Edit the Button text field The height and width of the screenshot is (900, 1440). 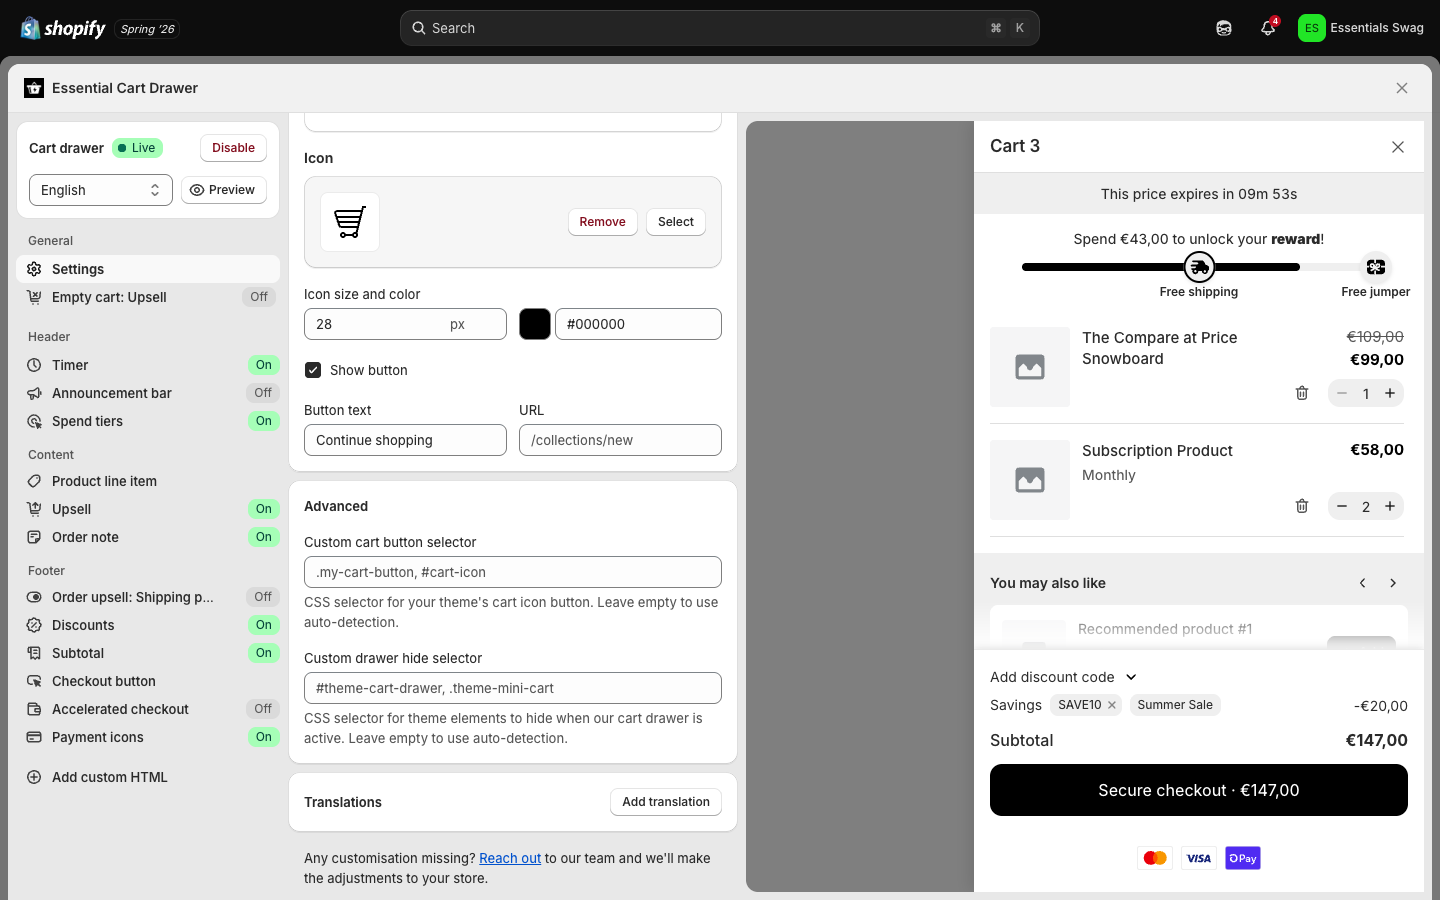(405, 440)
